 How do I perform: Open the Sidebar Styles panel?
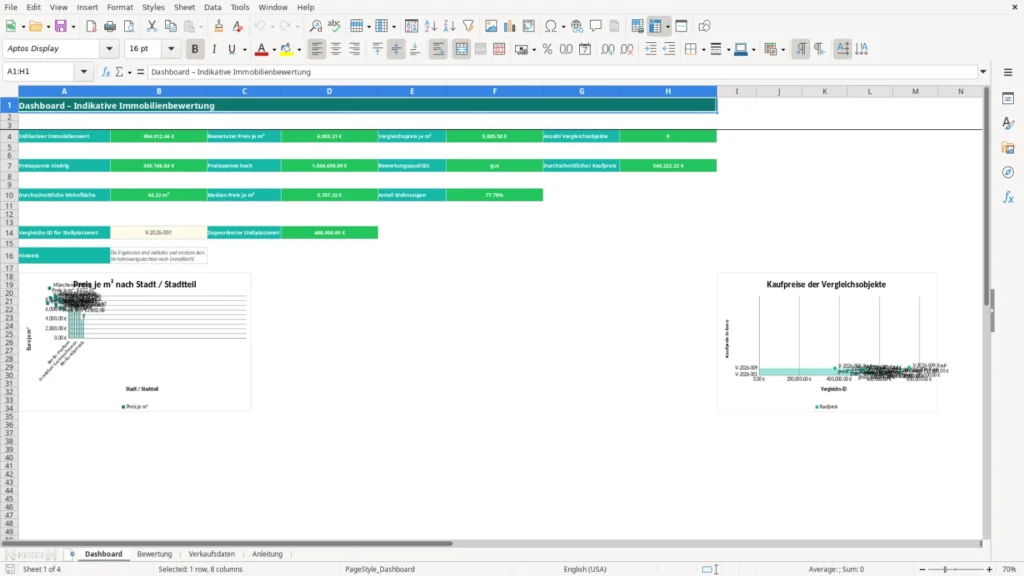click(x=1008, y=123)
